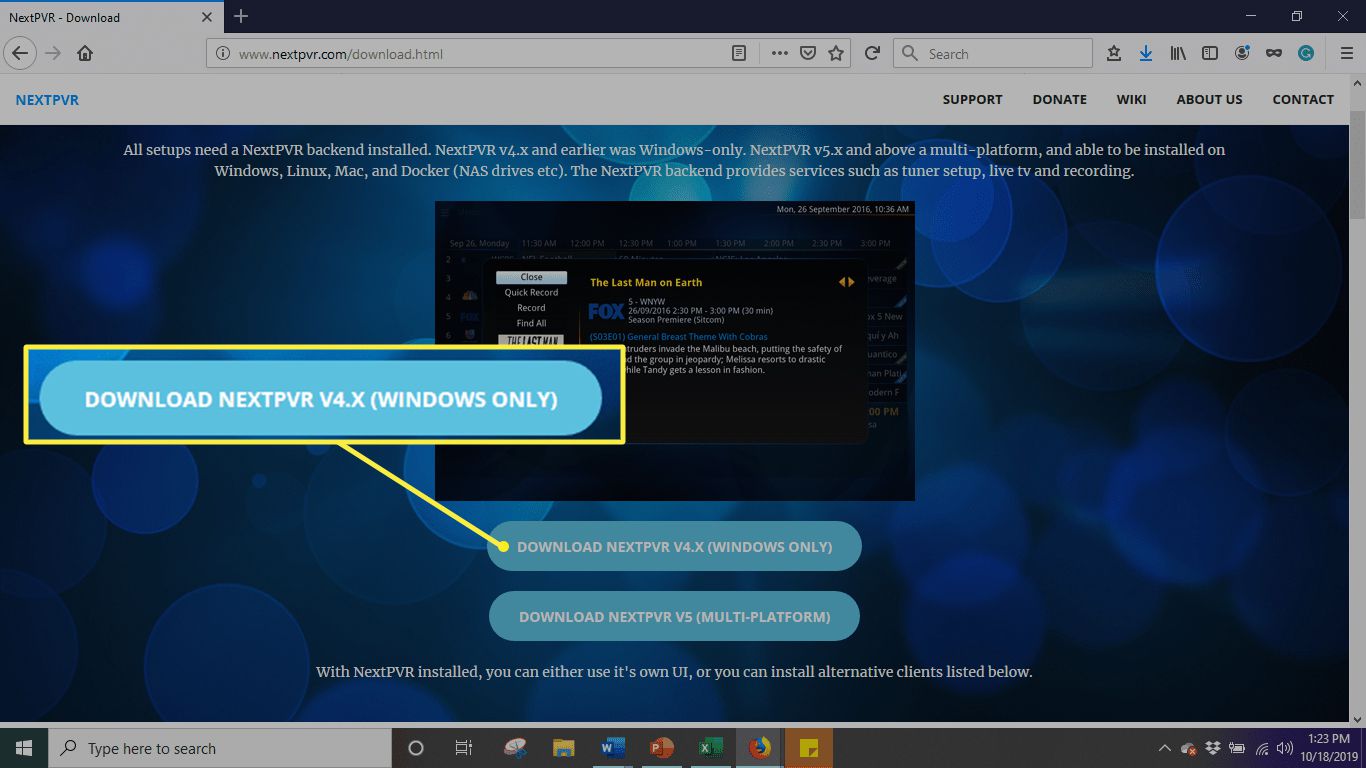
Task: Open the Downloads arrow panel
Action: point(1146,54)
